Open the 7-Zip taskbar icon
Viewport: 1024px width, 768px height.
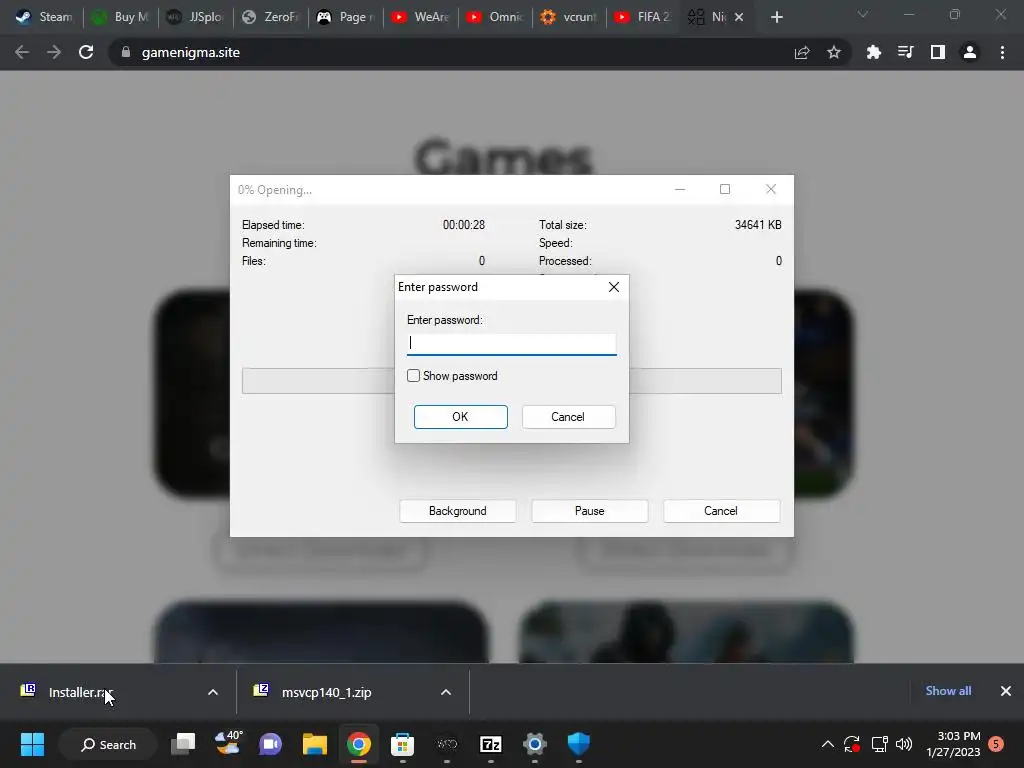[x=490, y=744]
